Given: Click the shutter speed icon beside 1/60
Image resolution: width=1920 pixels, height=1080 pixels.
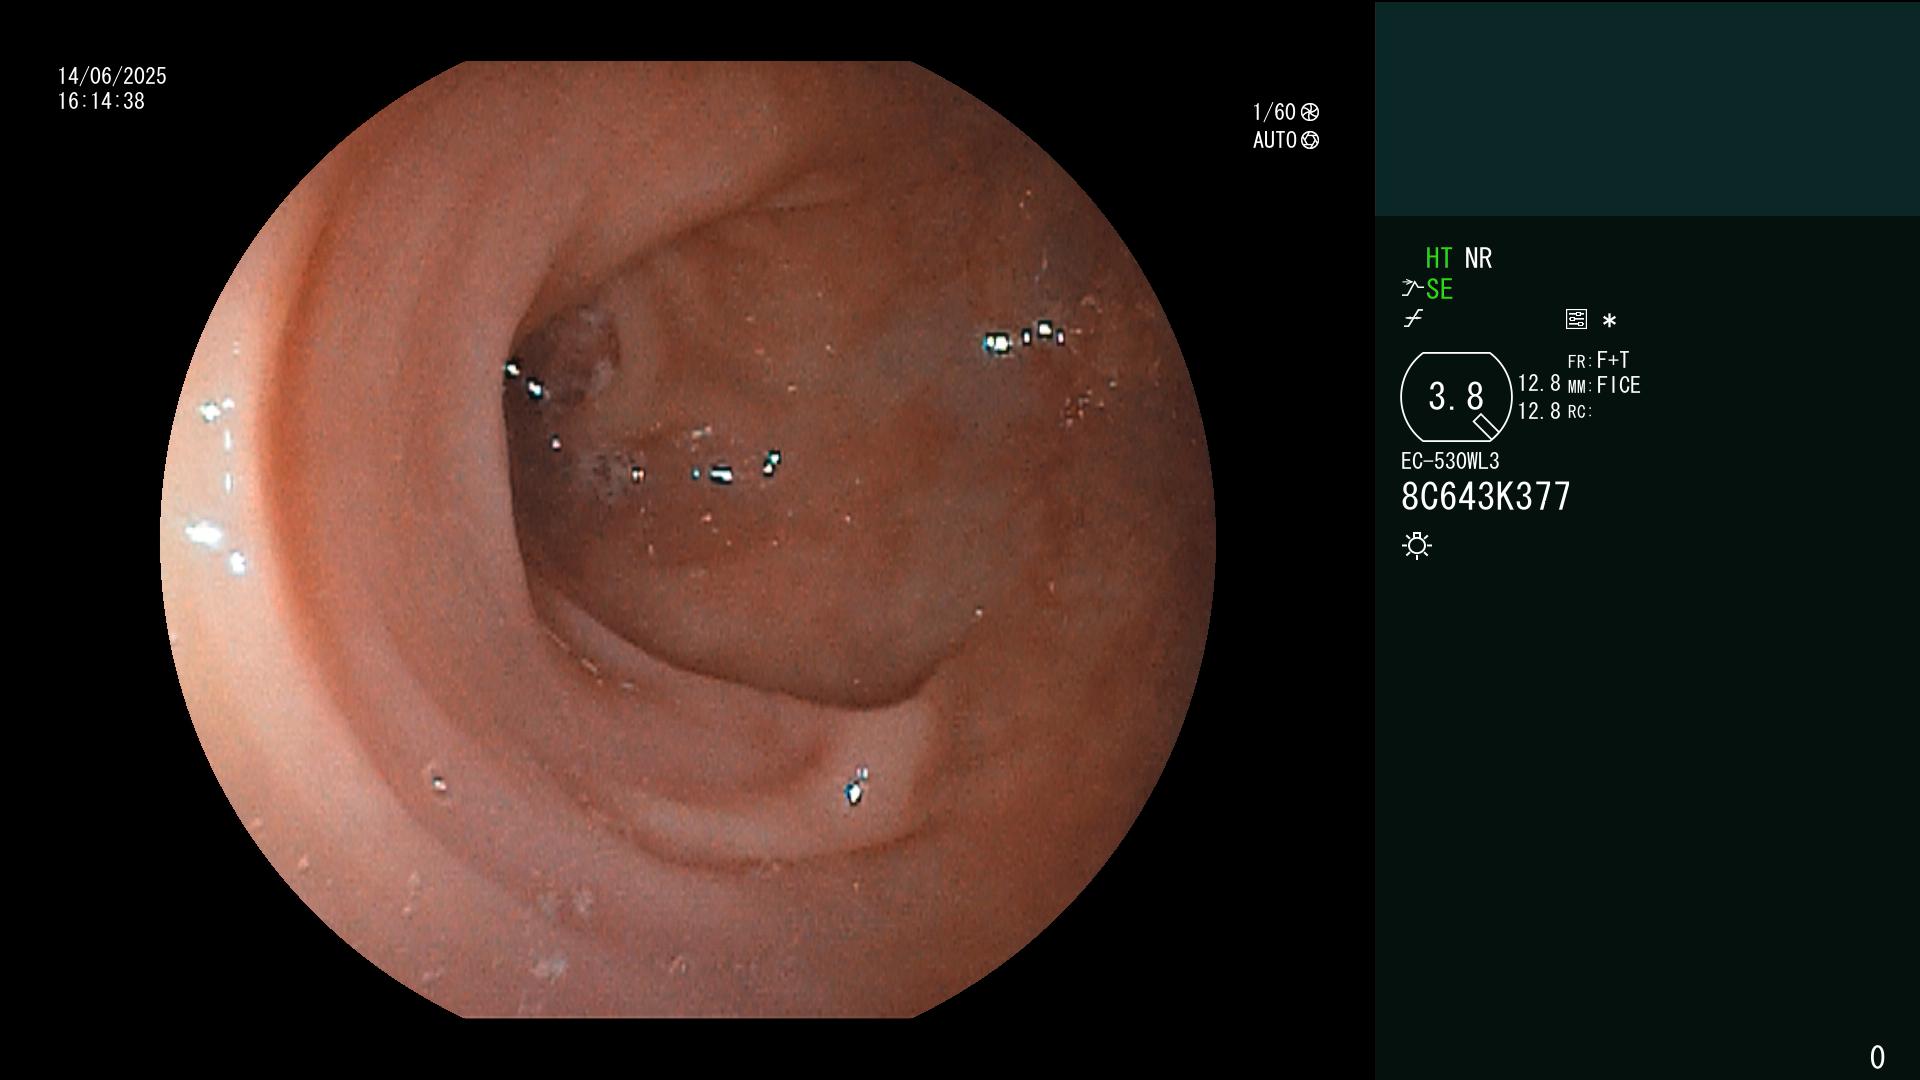Looking at the screenshot, I should pyautogui.click(x=1310, y=112).
